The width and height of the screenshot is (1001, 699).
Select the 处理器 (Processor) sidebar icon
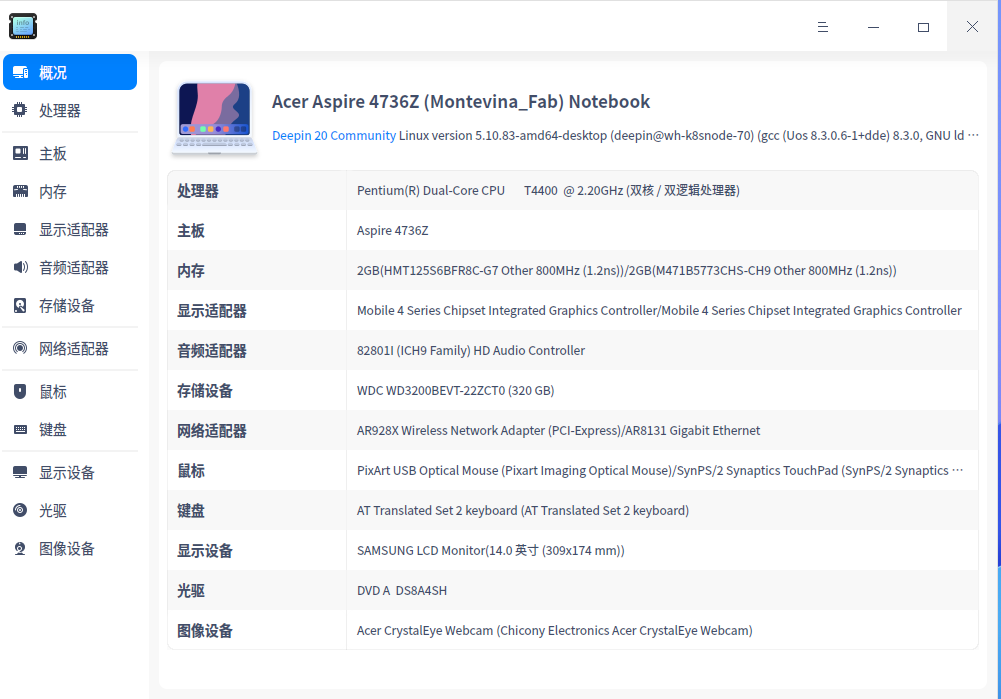18,110
